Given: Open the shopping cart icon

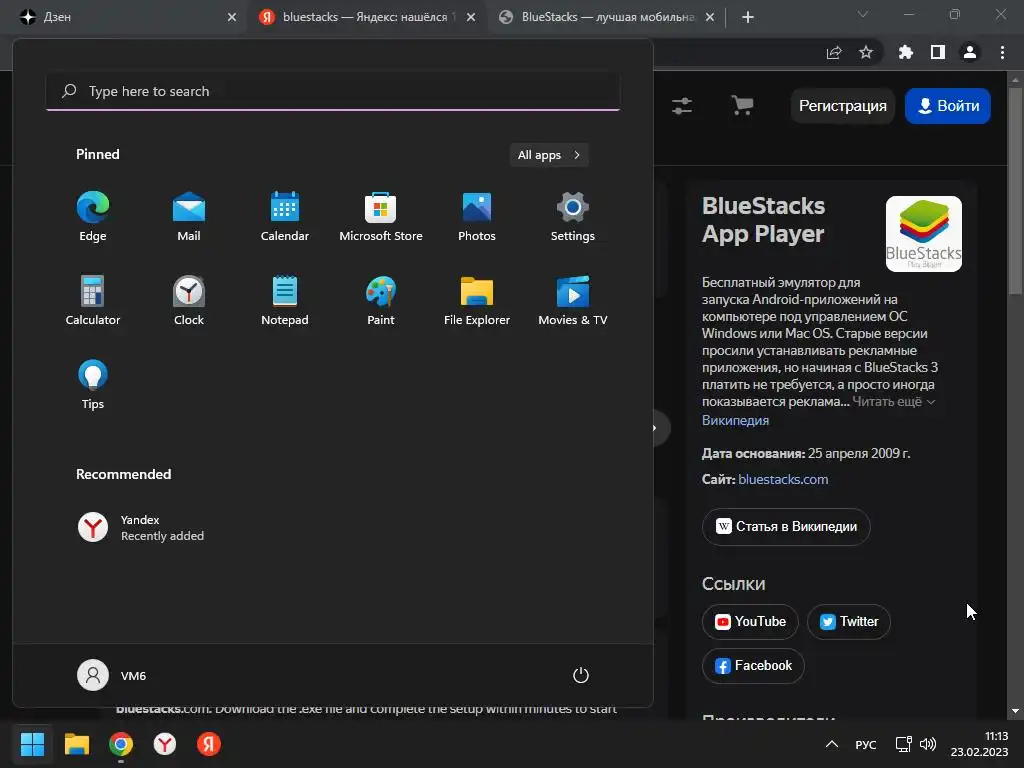Looking at the screenshot, I should pos(742,105).
